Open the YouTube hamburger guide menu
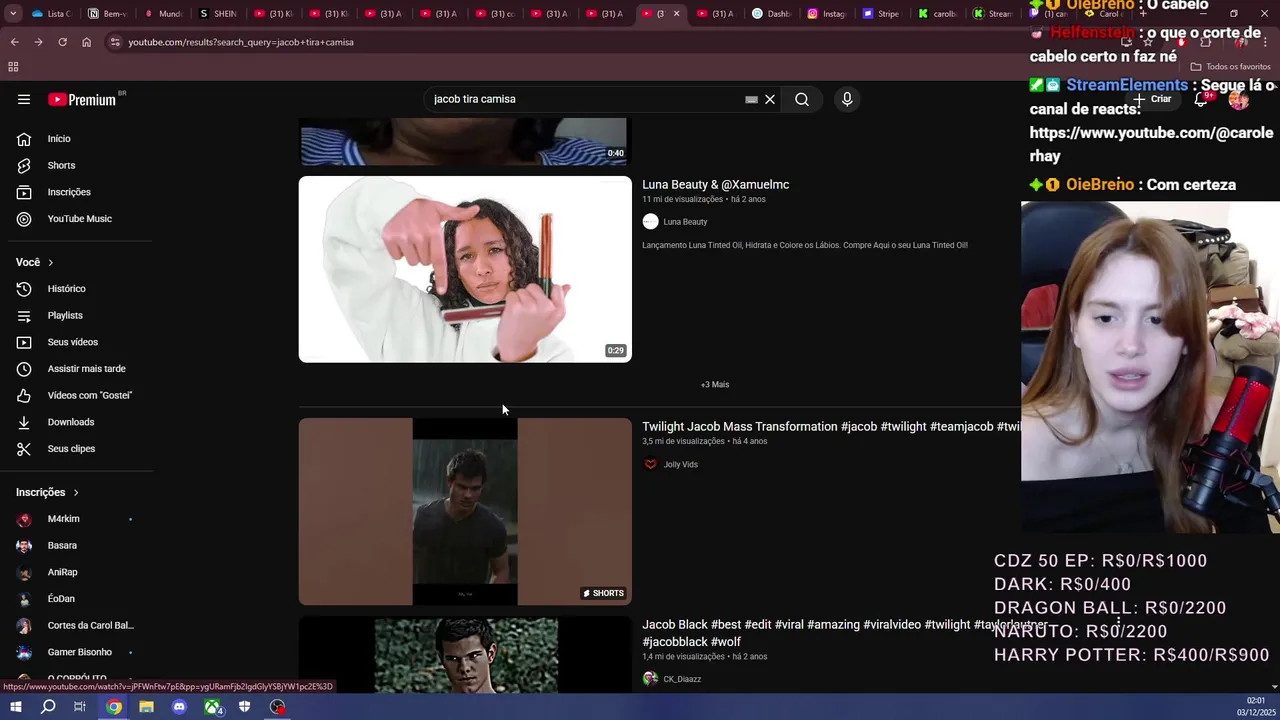 coord(24,99)
